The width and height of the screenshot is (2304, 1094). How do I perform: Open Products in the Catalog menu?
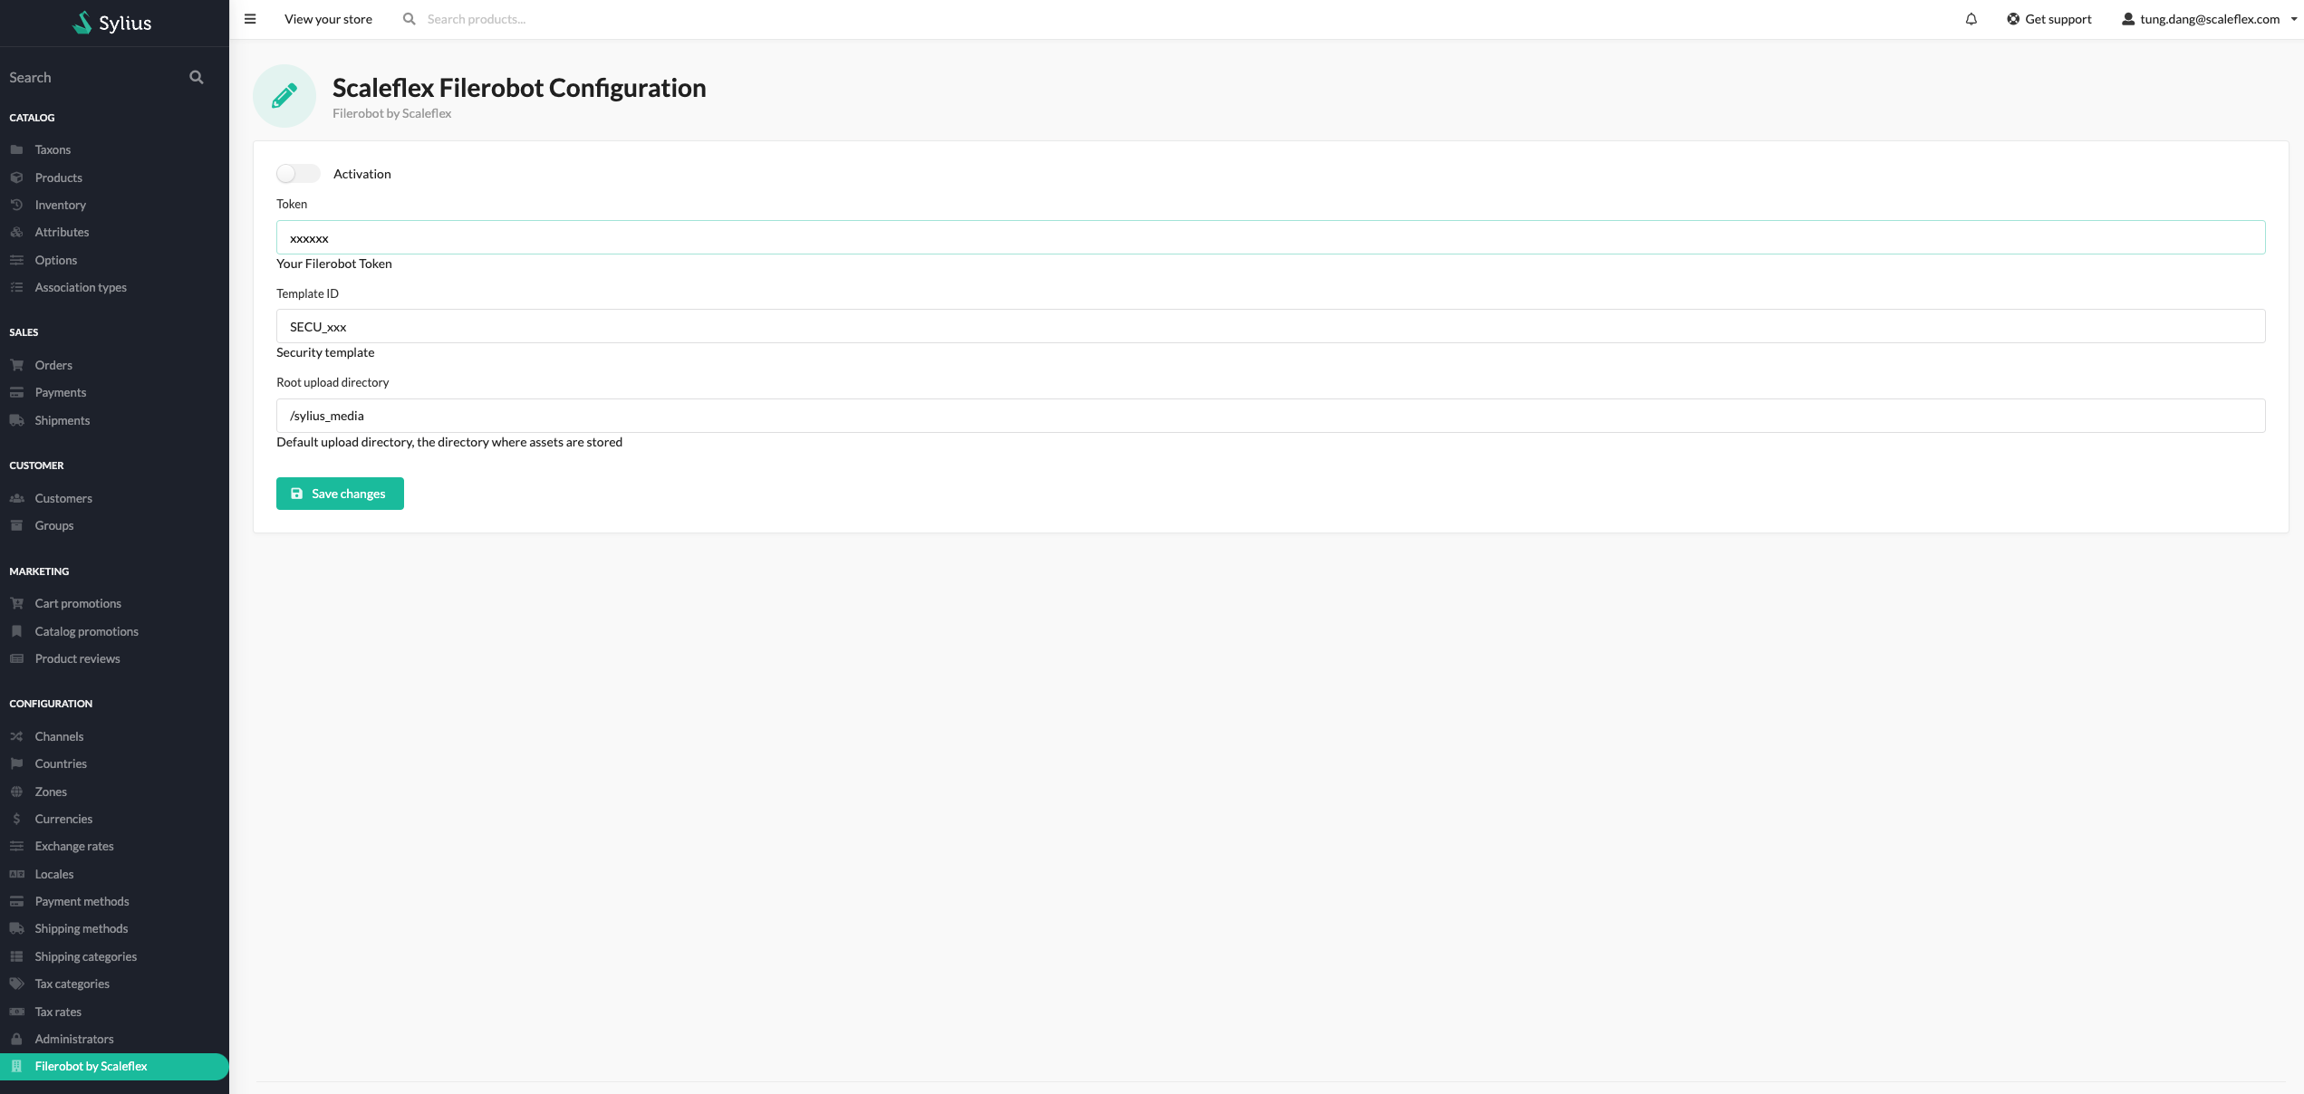[58, 177]
